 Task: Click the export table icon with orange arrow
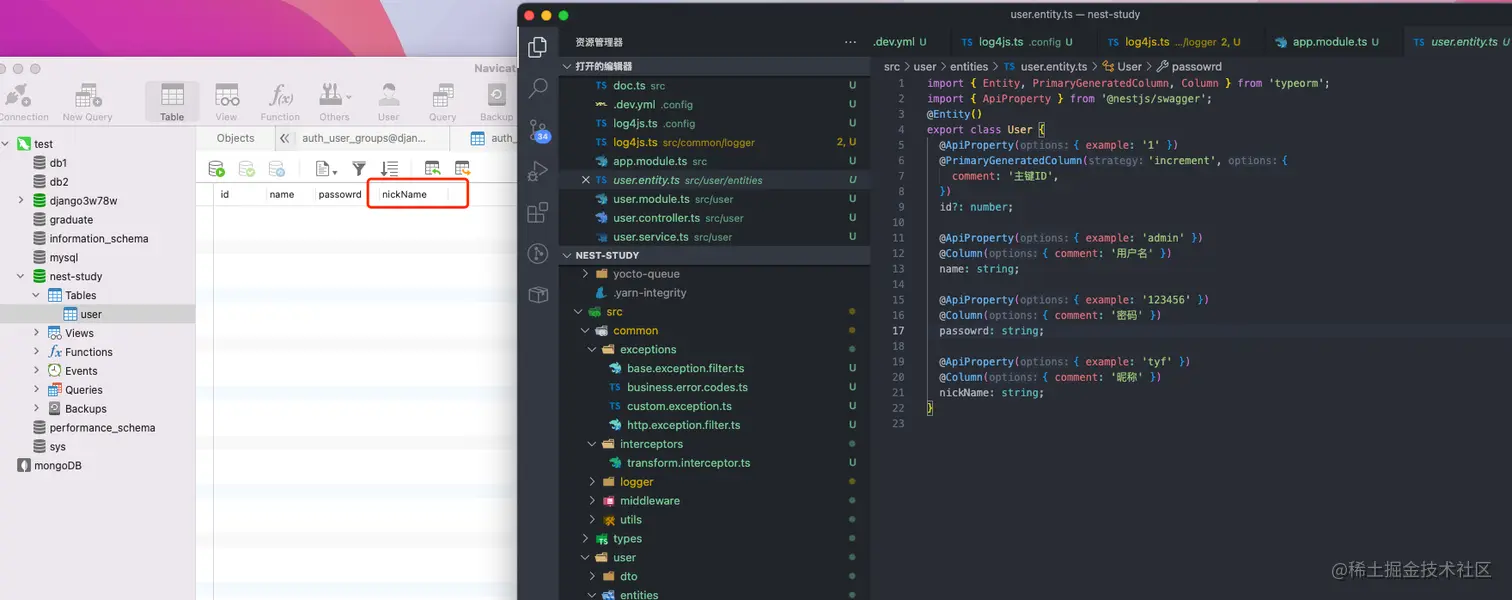point(462,169)
